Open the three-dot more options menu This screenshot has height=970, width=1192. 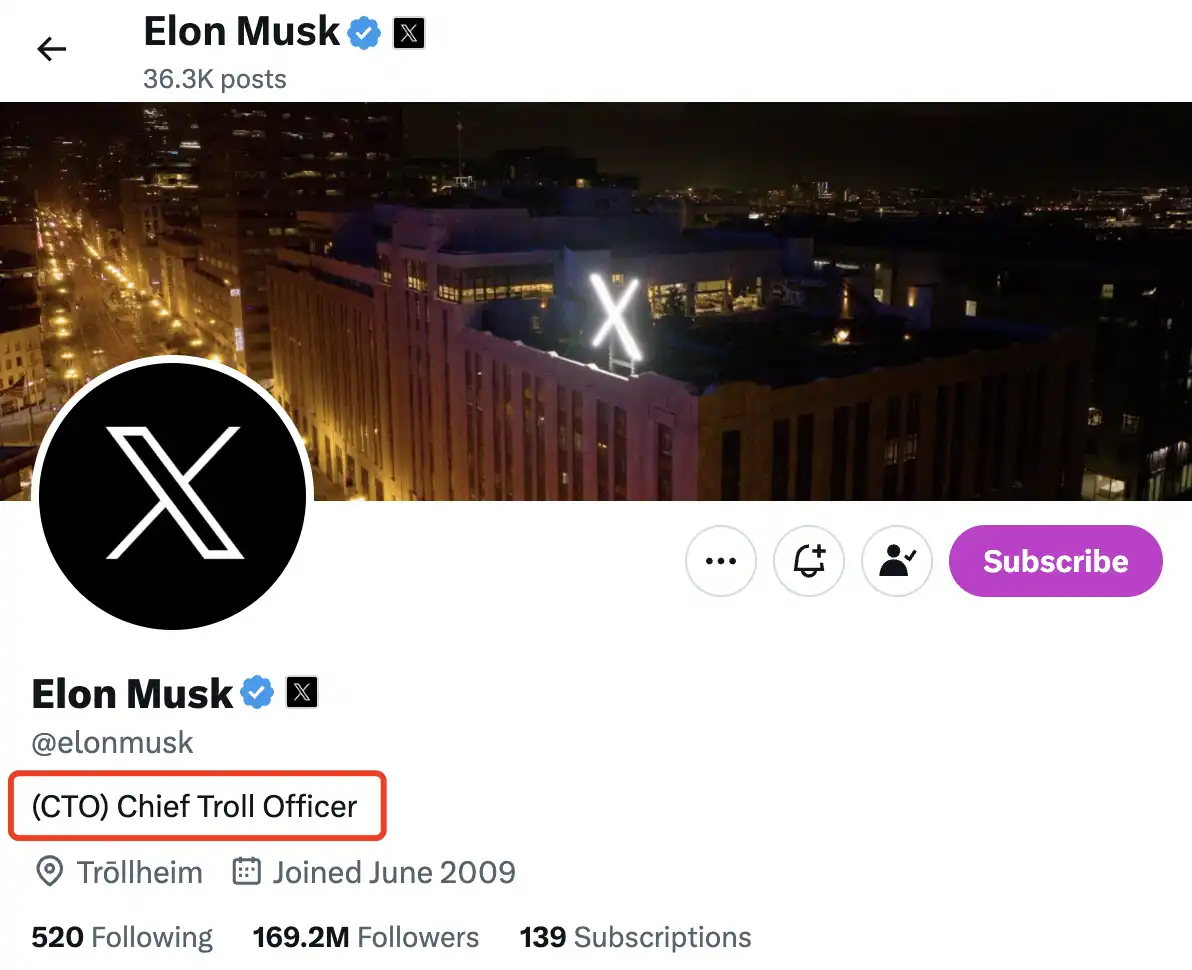click(x=721, y=561)
